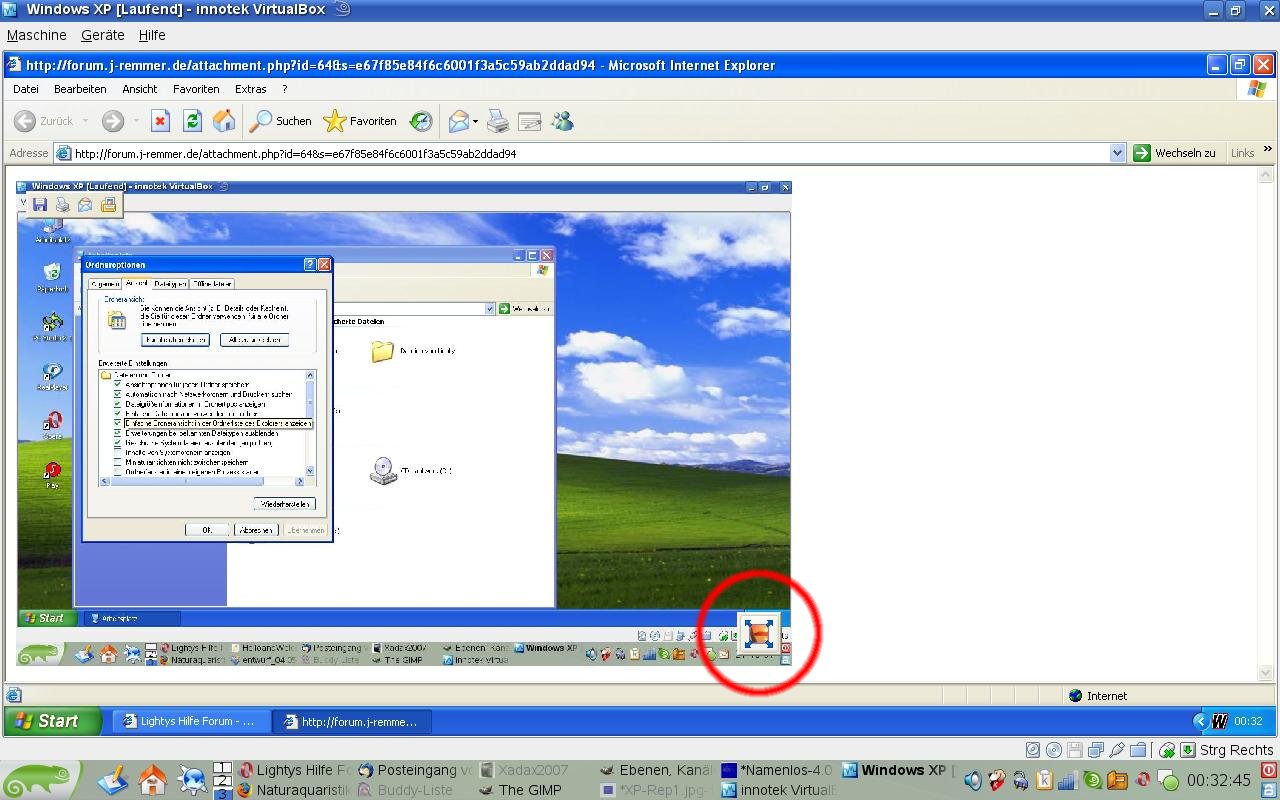
Task: Click the Windows XP tray W icon
Action: click(1219, 721)
